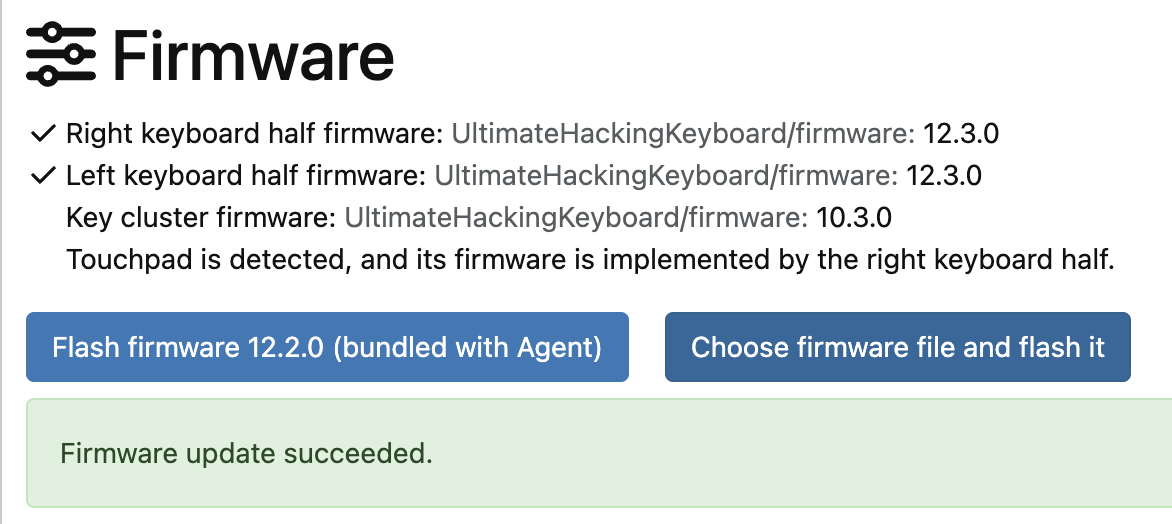Open the left half's UltimateHackingKeyboard/firmware link
The width and height of the screenshot is (1172, 524).
point(665,177)
